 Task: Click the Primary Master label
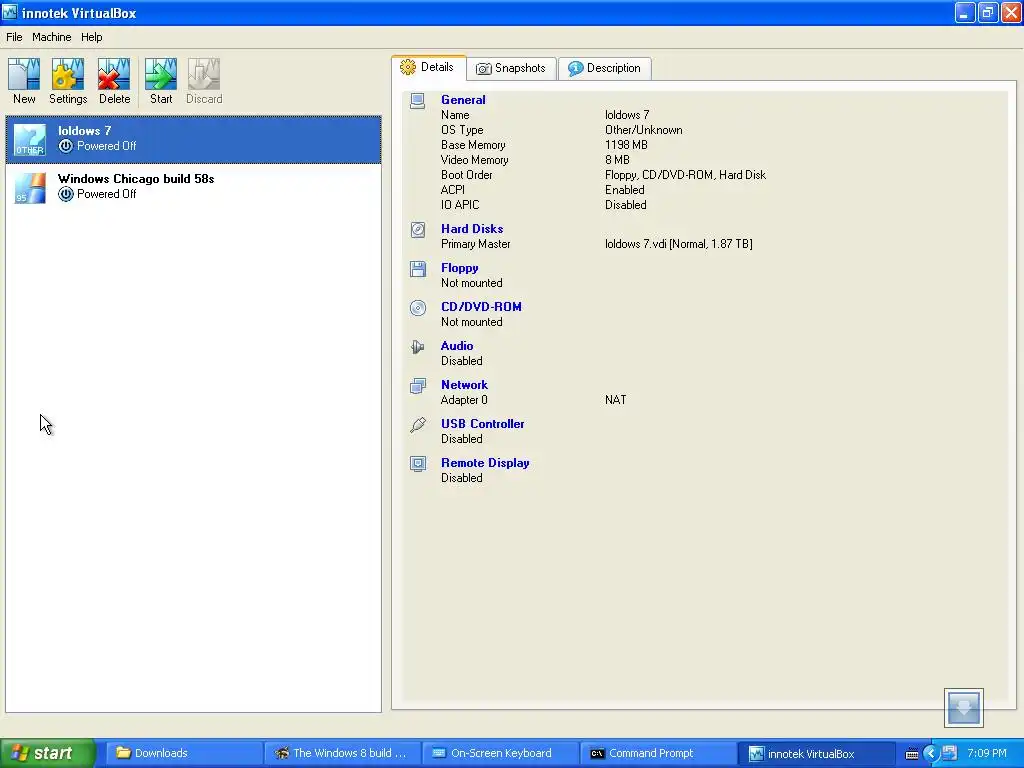[475, 244]
